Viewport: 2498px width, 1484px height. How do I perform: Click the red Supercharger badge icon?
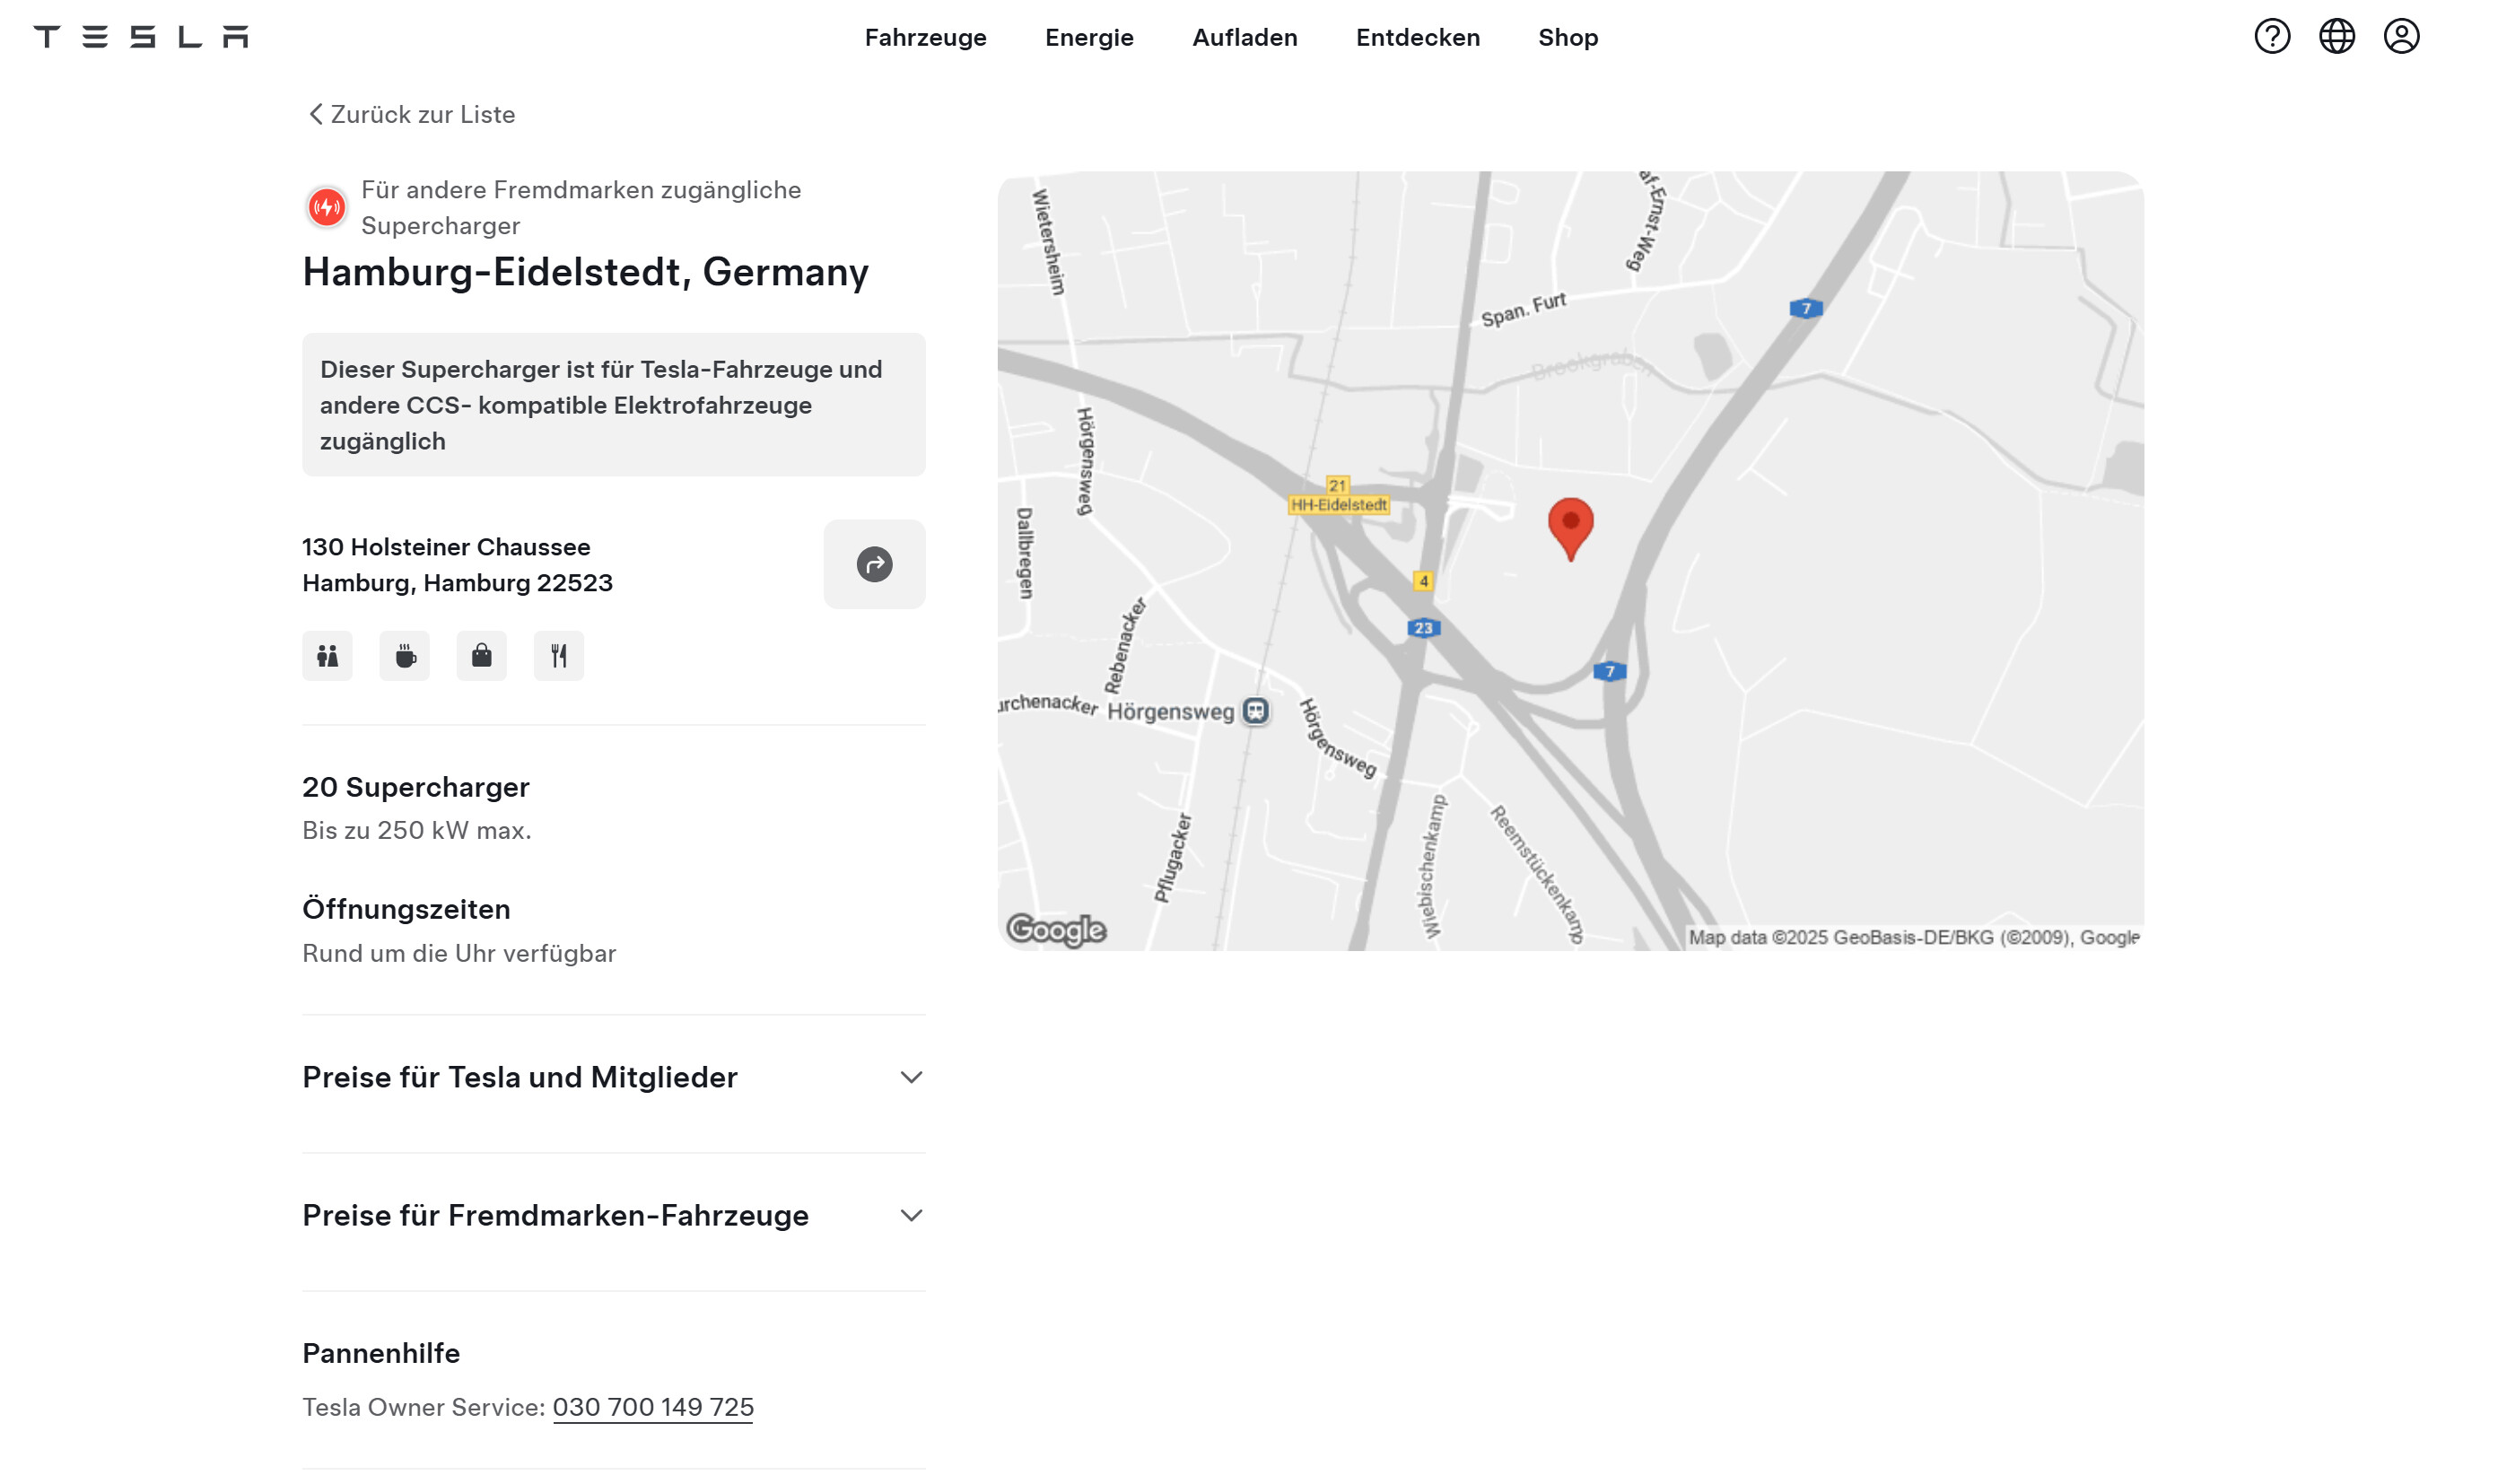326,207
